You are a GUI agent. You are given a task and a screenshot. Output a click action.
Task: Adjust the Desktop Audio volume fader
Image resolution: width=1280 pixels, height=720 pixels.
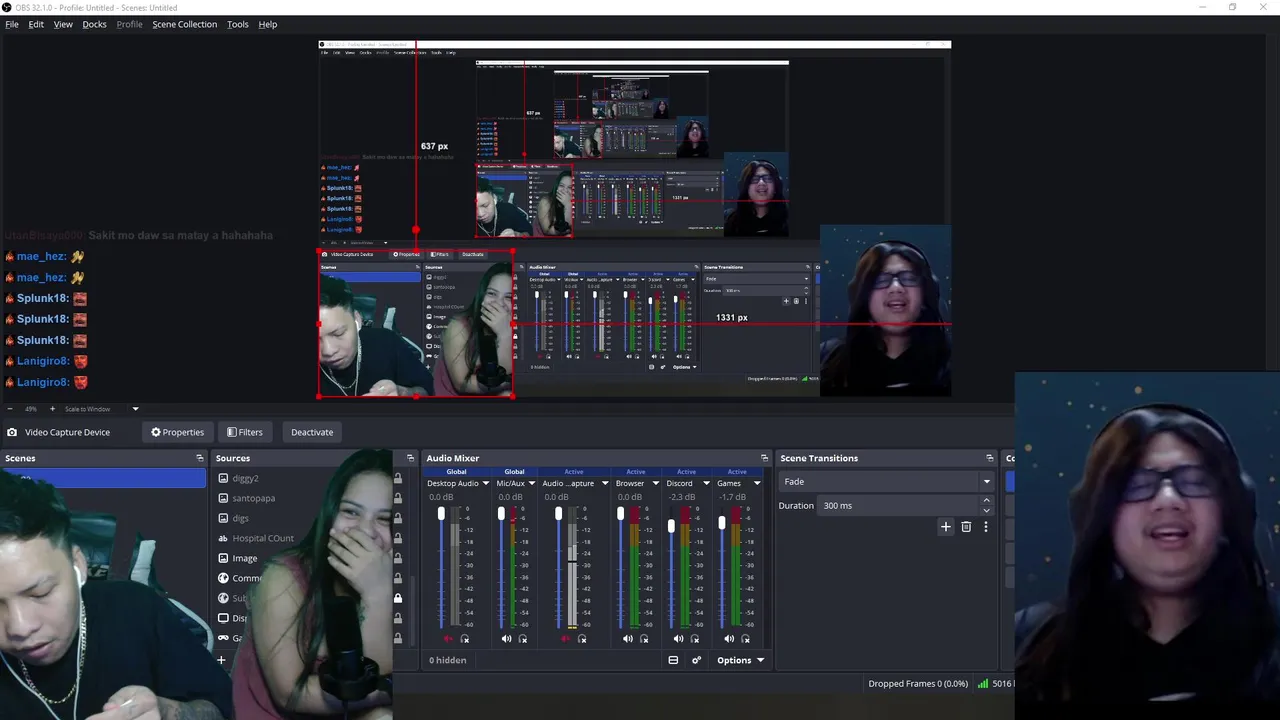(x=441, y=514)
